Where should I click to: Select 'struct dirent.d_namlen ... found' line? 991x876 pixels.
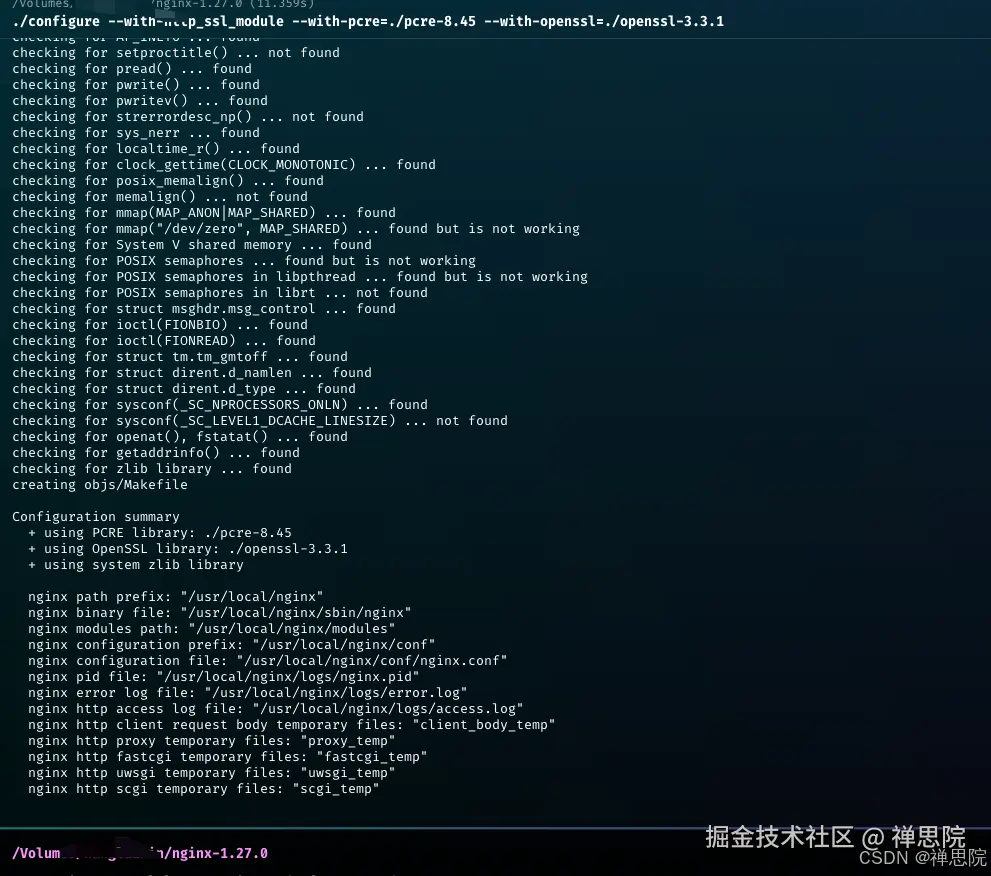(x=192, y=373)
